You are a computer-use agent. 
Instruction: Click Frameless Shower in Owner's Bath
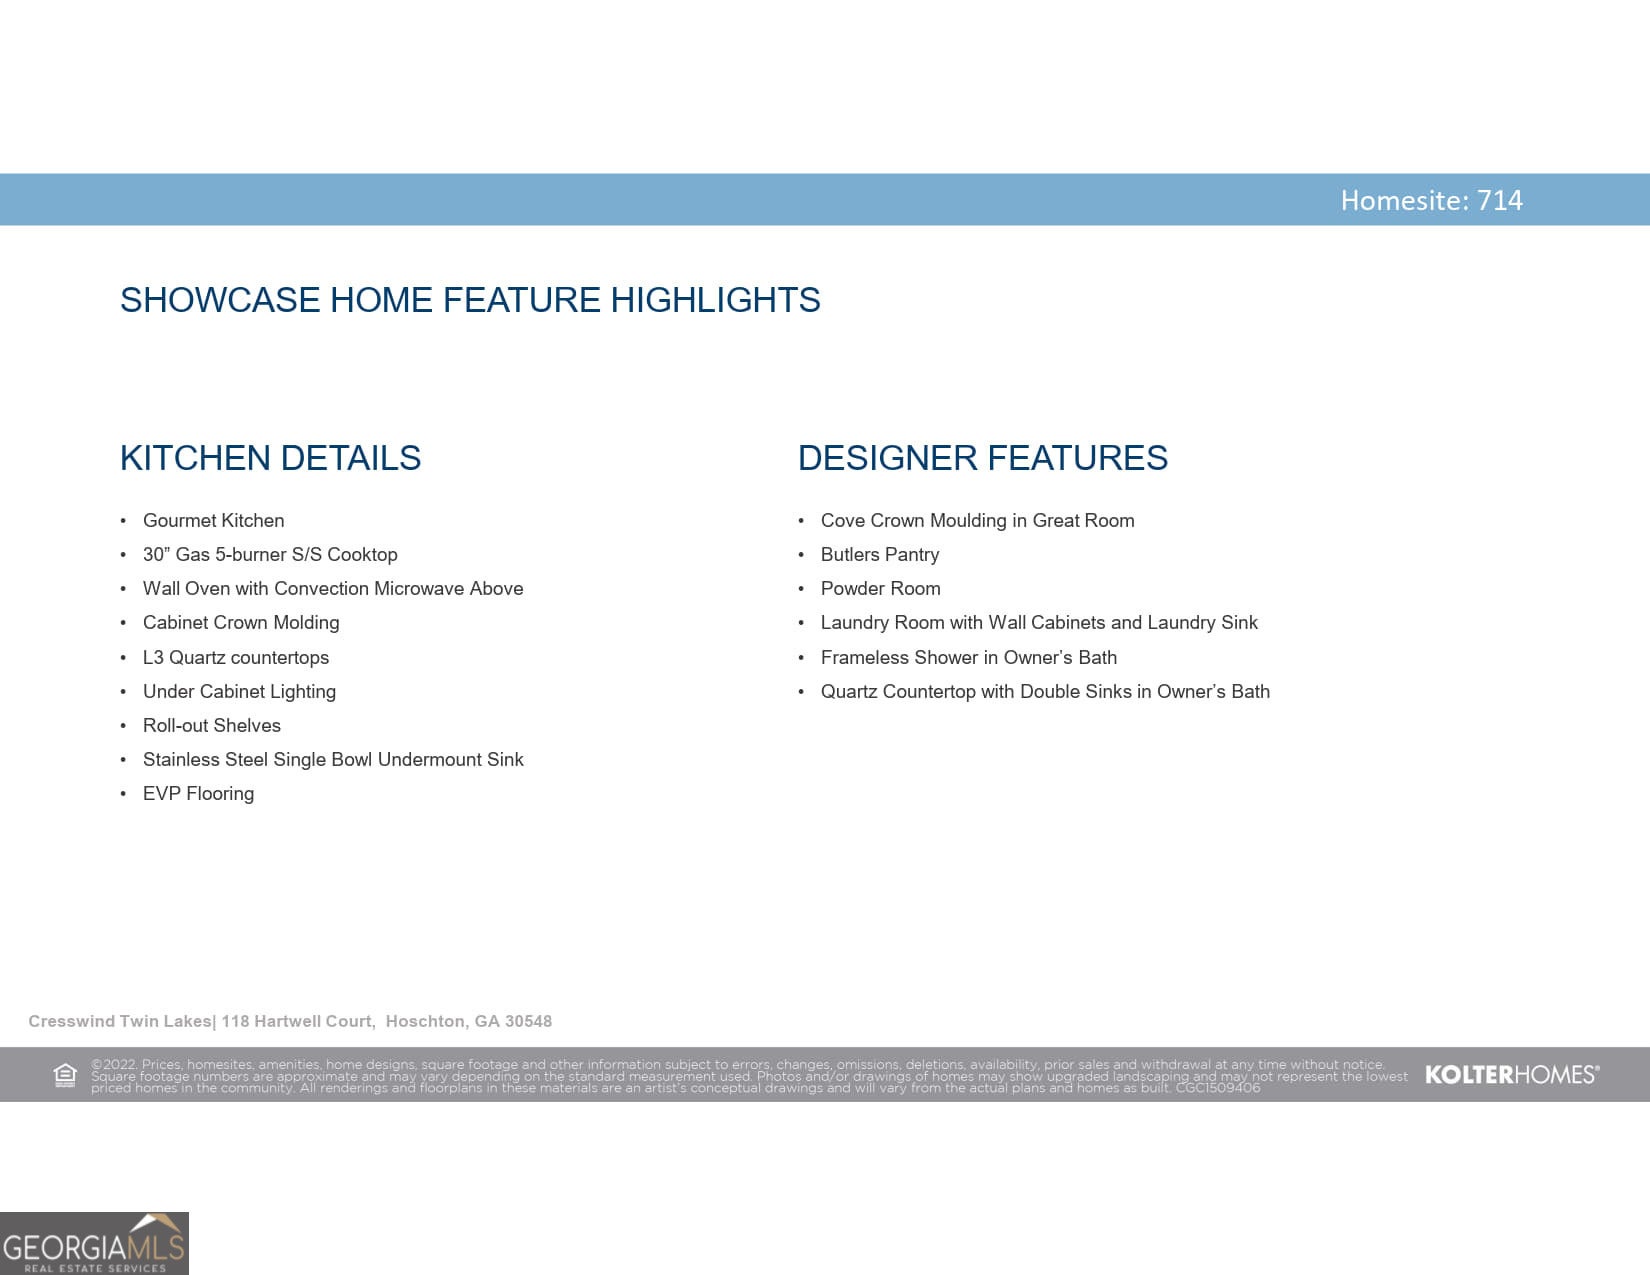click(x=968, y=657)
